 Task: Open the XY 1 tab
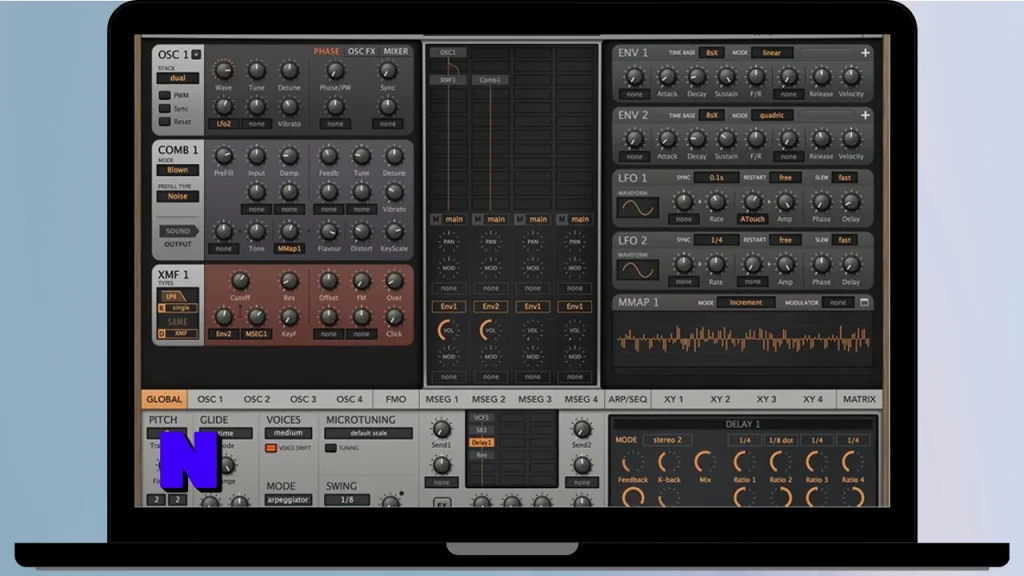click(x=674, y=399)
